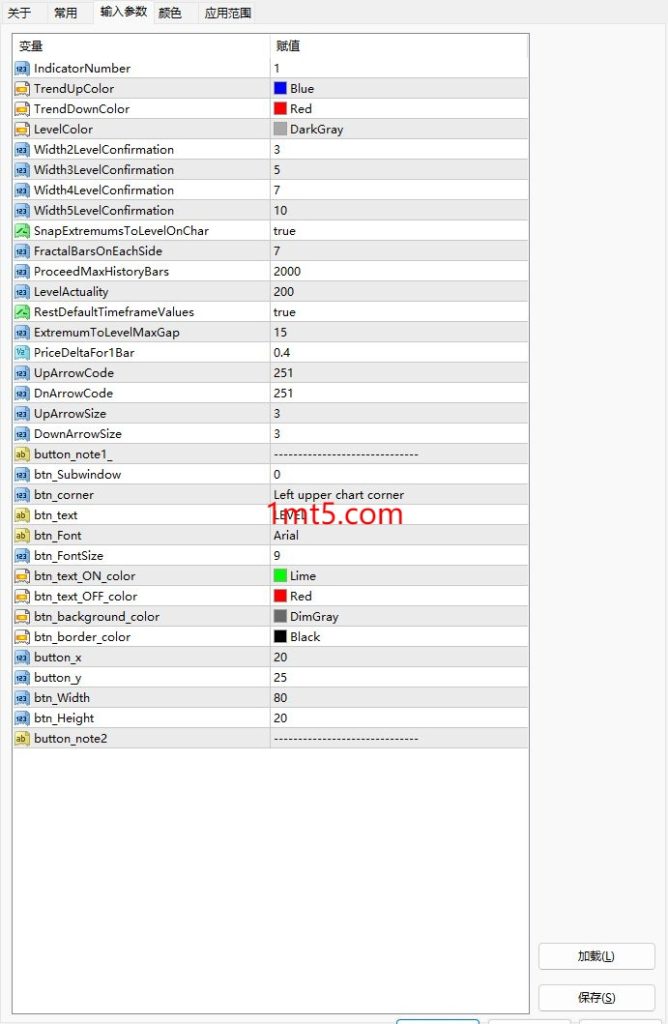Click the RestDefaultTimeframeValues boolean icon
The height and width of the screenshot is (1024, 668).
[22, 312]
